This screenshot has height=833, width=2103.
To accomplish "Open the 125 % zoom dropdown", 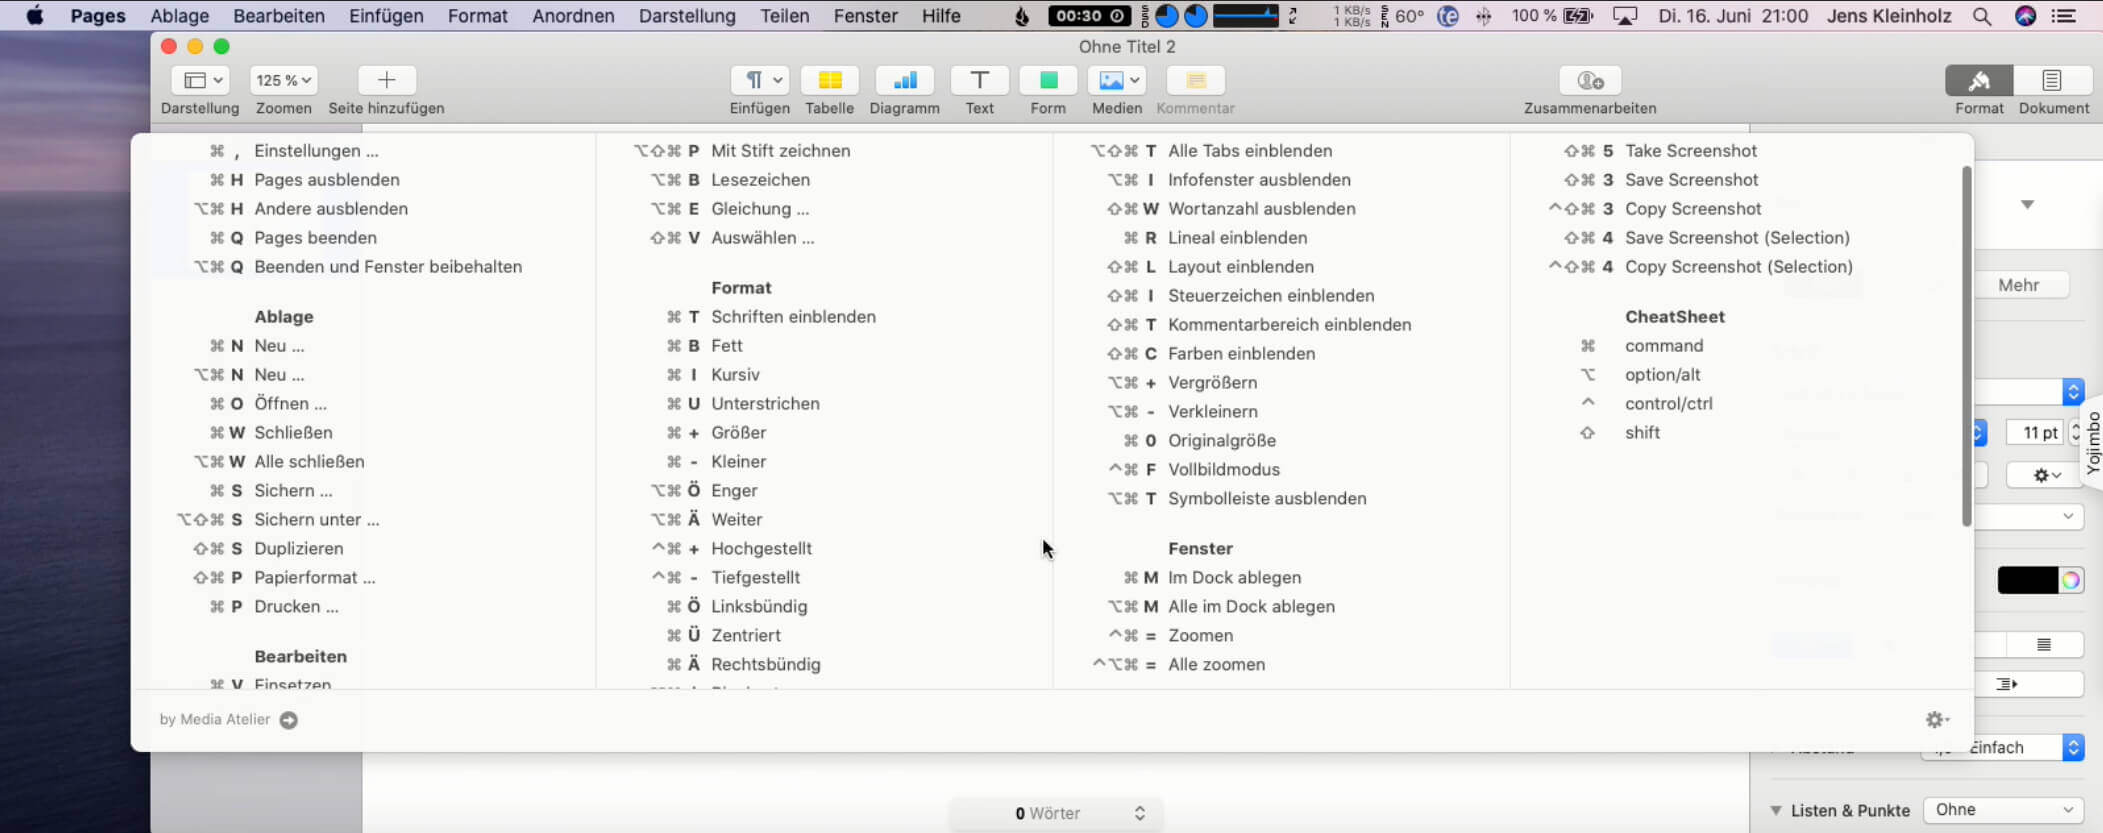I will [284, 80].
